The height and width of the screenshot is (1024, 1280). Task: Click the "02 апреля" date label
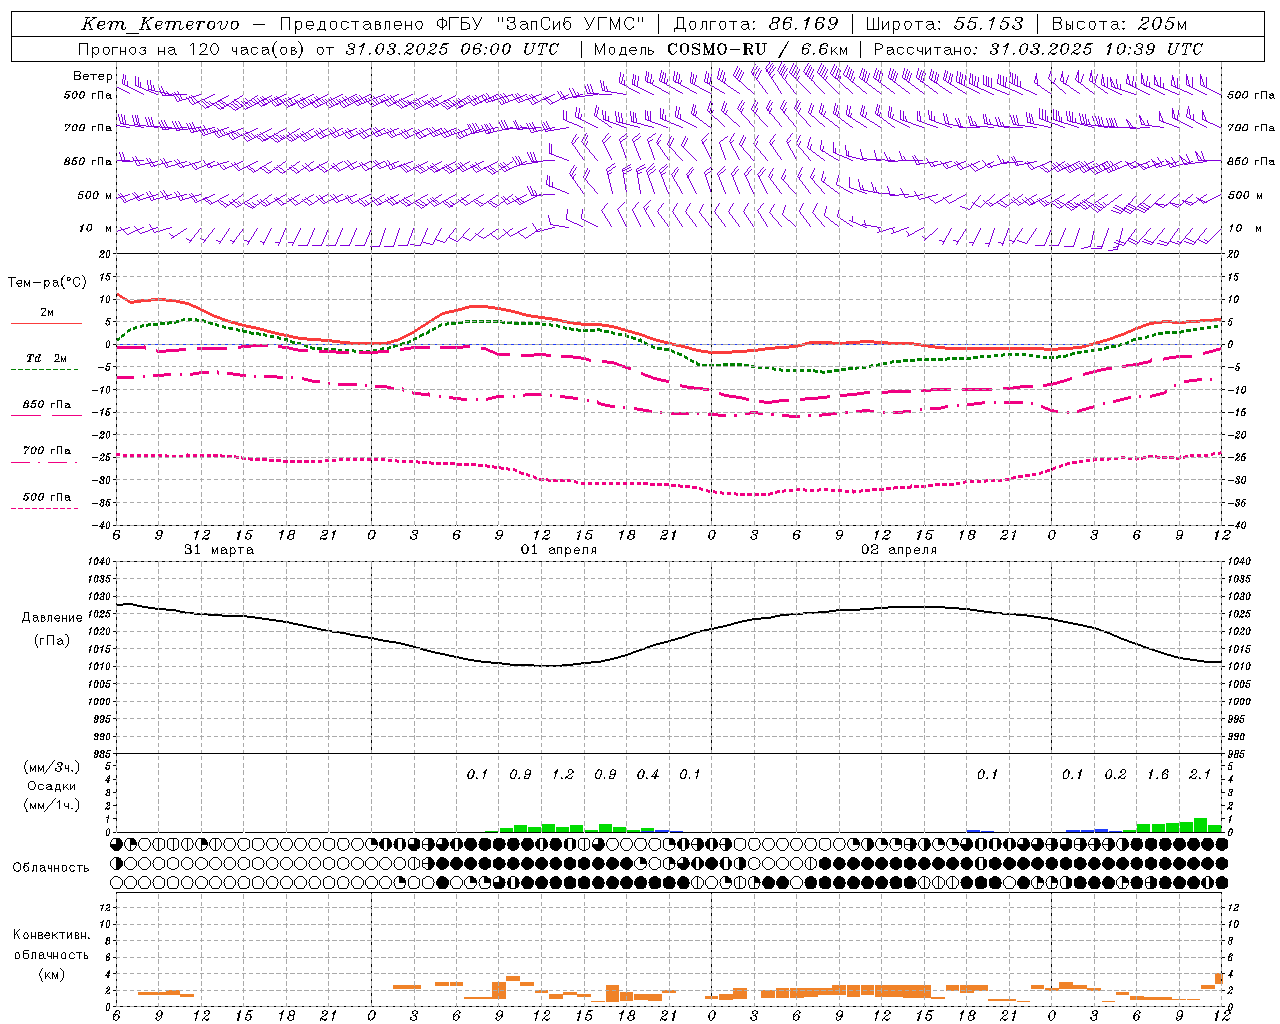899,550
